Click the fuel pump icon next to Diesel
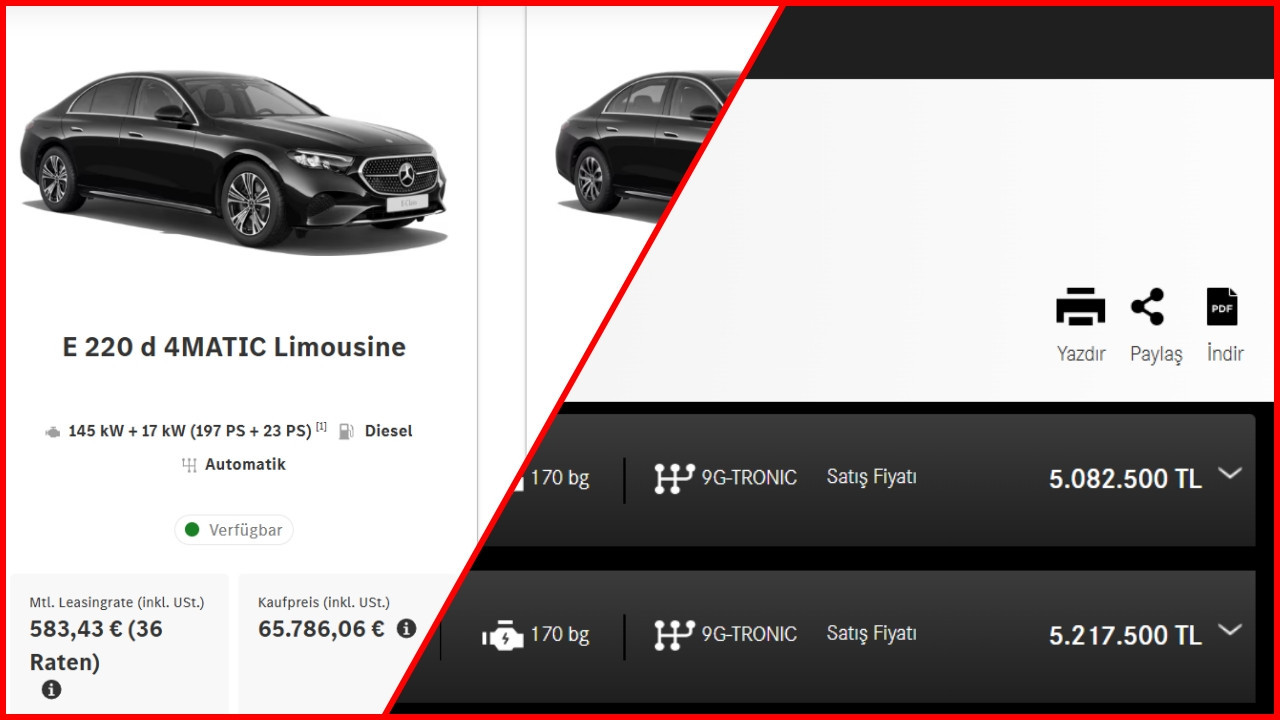 pyautogui.click(x=347, y=431)
